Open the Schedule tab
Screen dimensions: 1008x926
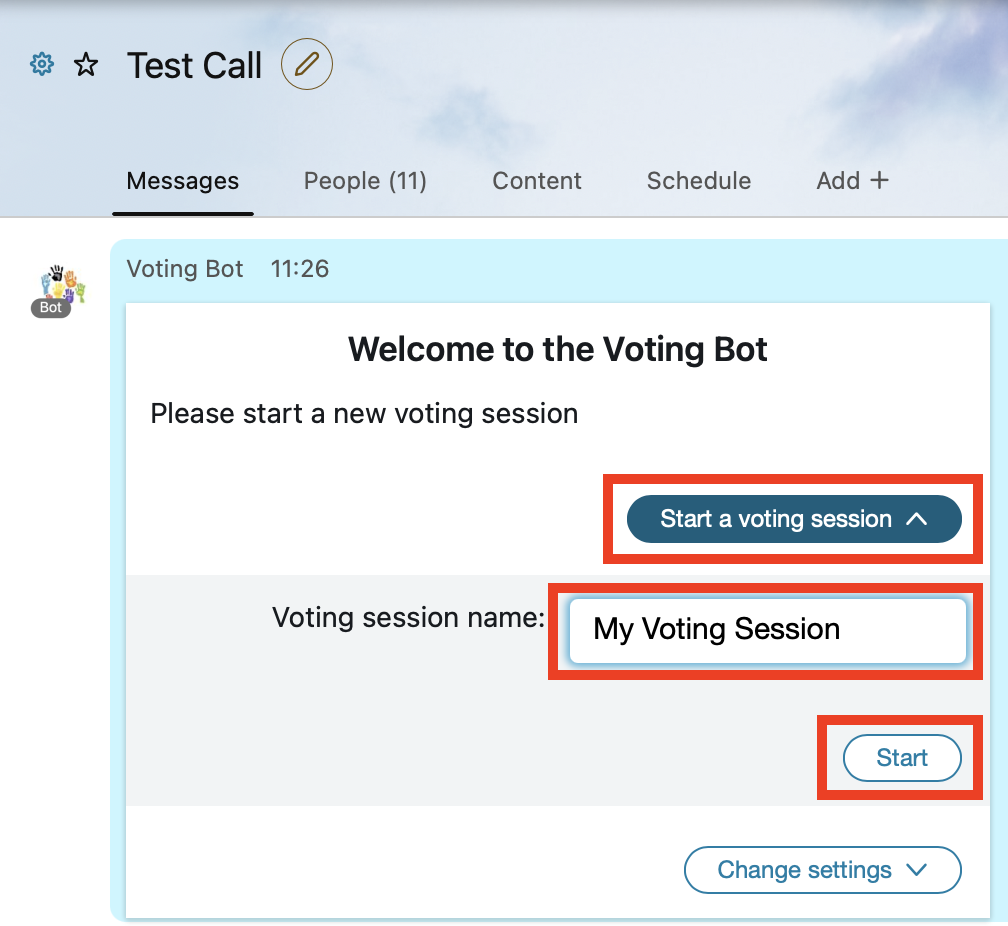point(699,181)
